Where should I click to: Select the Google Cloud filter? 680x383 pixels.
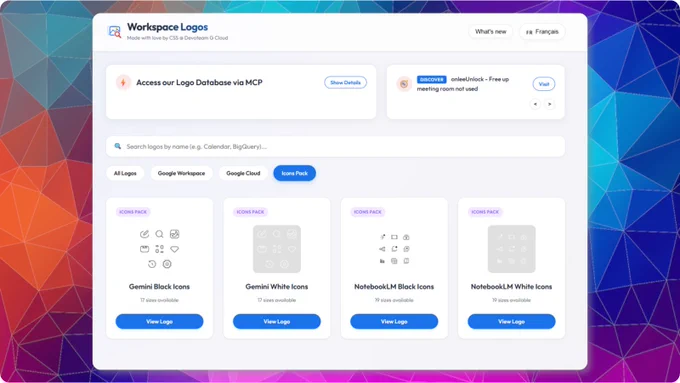(243, 173)
